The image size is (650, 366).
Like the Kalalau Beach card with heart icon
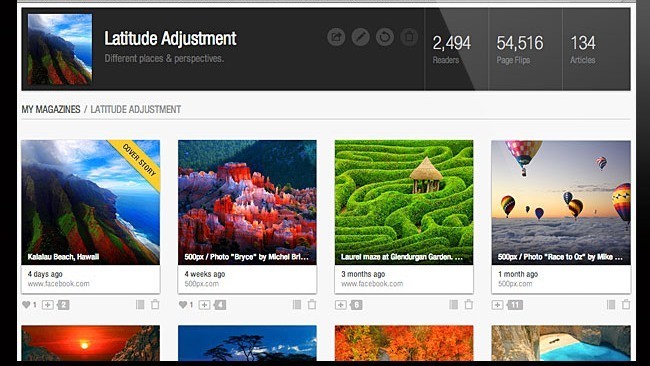(26, 305)
